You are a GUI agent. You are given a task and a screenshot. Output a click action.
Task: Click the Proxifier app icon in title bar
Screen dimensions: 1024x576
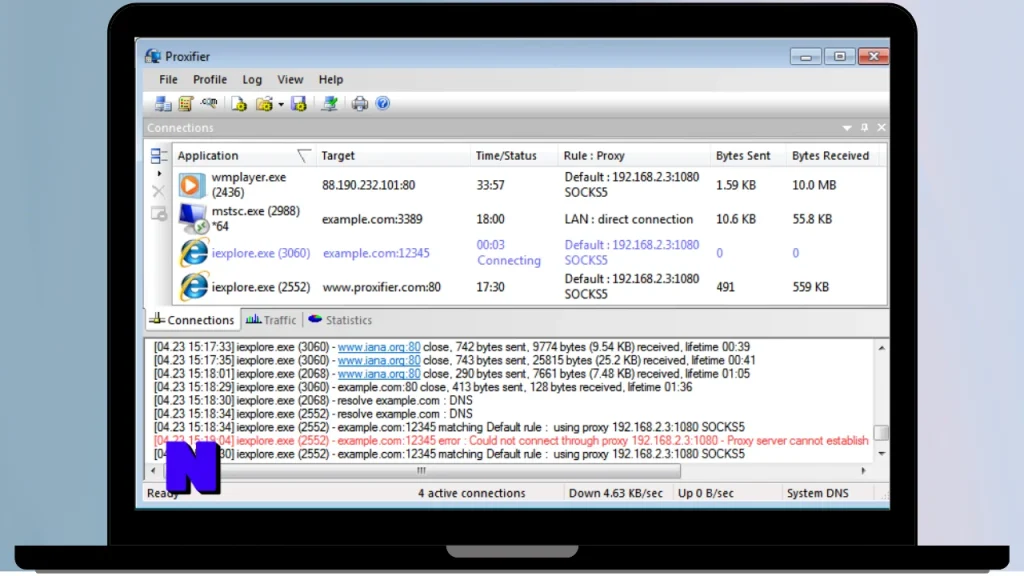tap(153, 56)
